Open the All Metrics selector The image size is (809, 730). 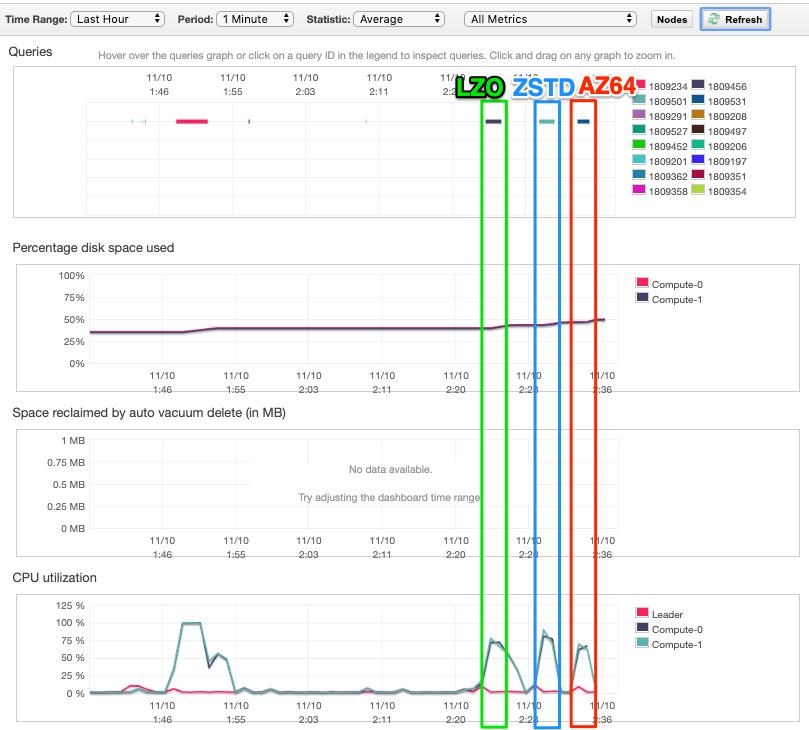[x=551, y=19]
